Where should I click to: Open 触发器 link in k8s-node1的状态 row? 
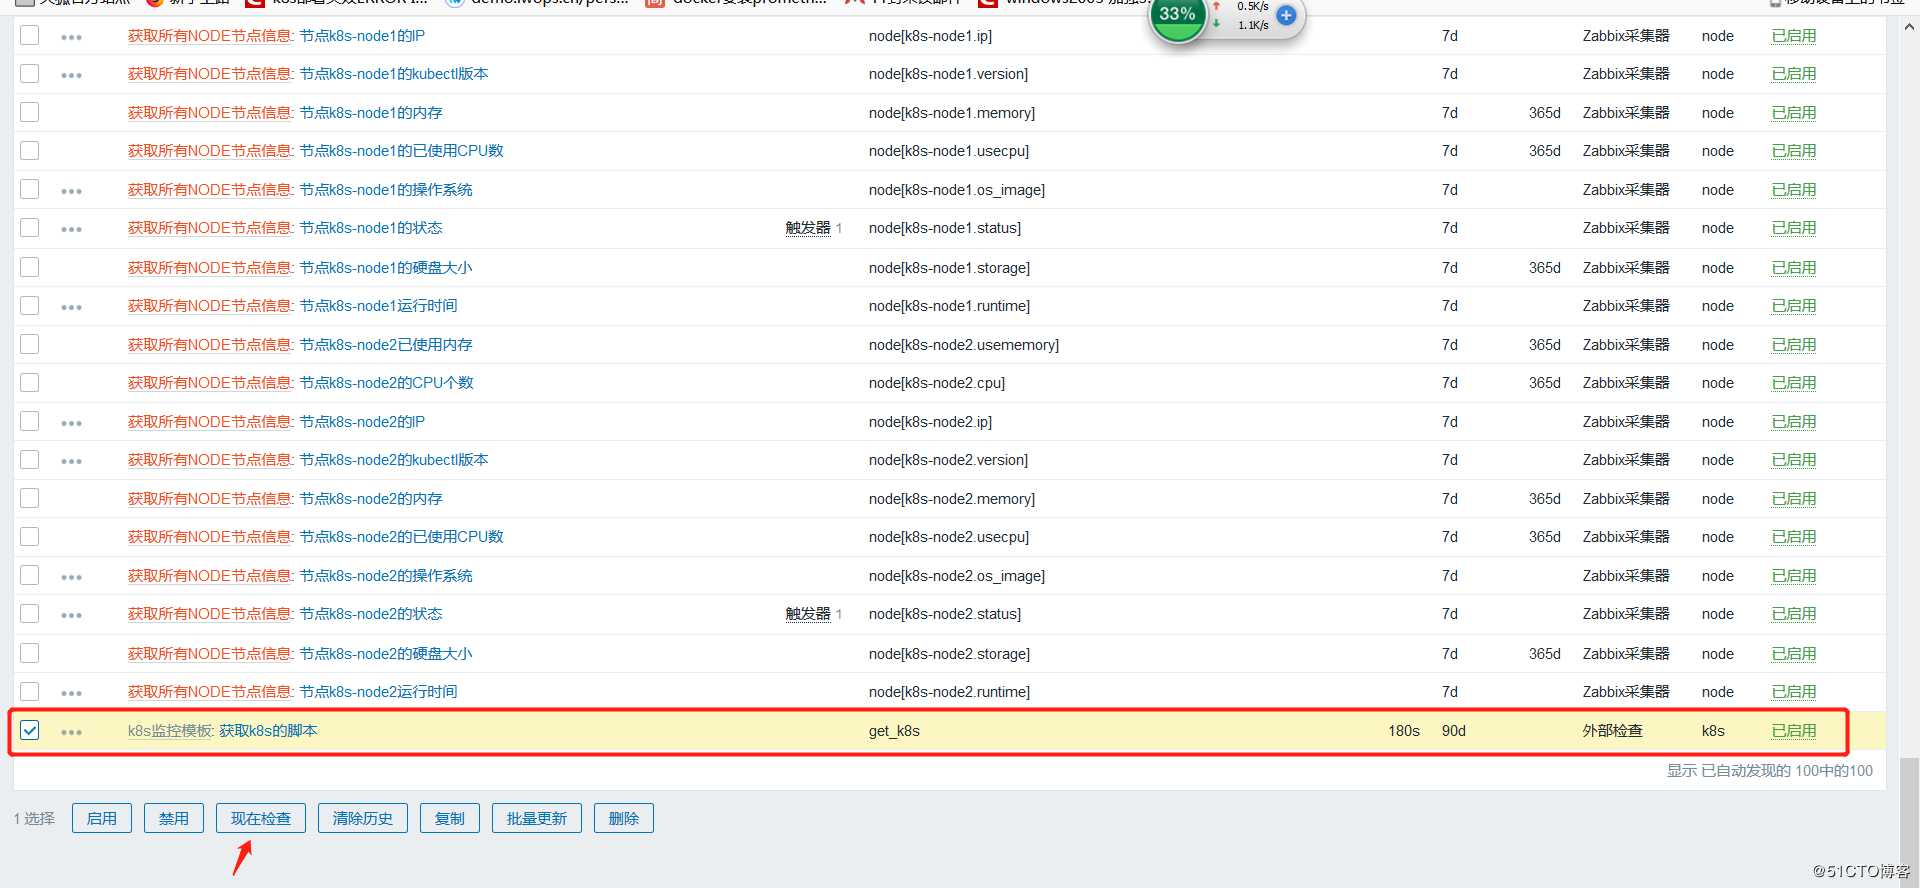[x=808, y=228]
